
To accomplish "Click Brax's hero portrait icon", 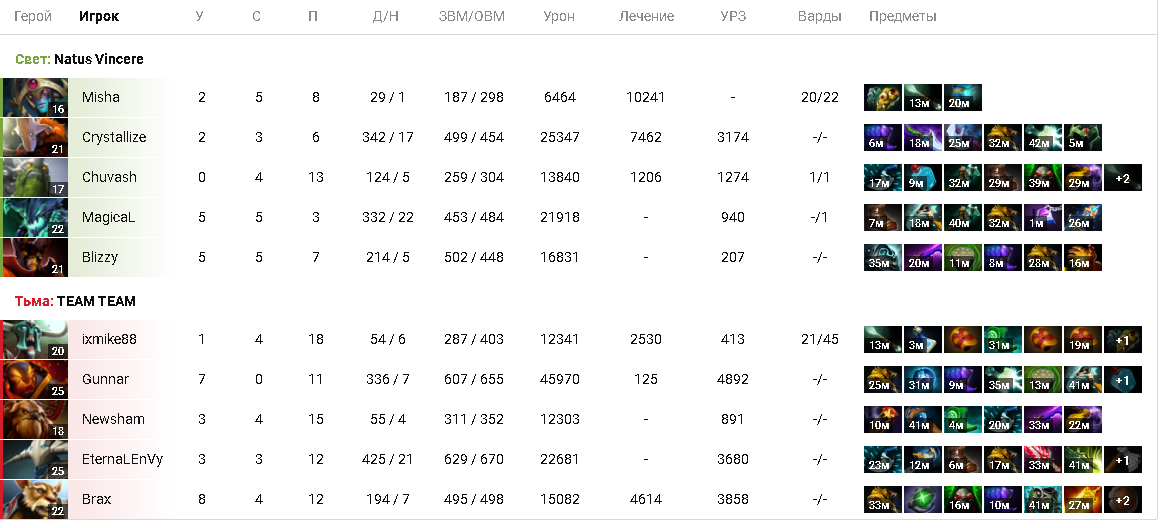I will coord(35,500).
